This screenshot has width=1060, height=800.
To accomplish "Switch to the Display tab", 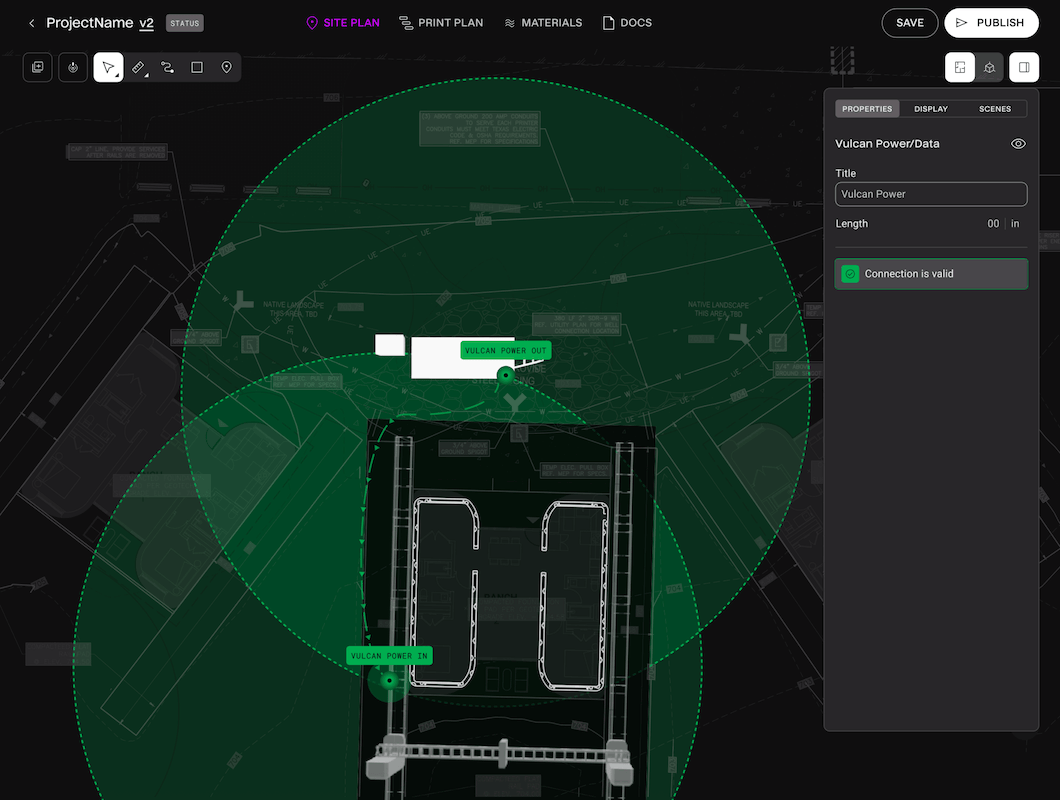I will click(x=931, y=109).
